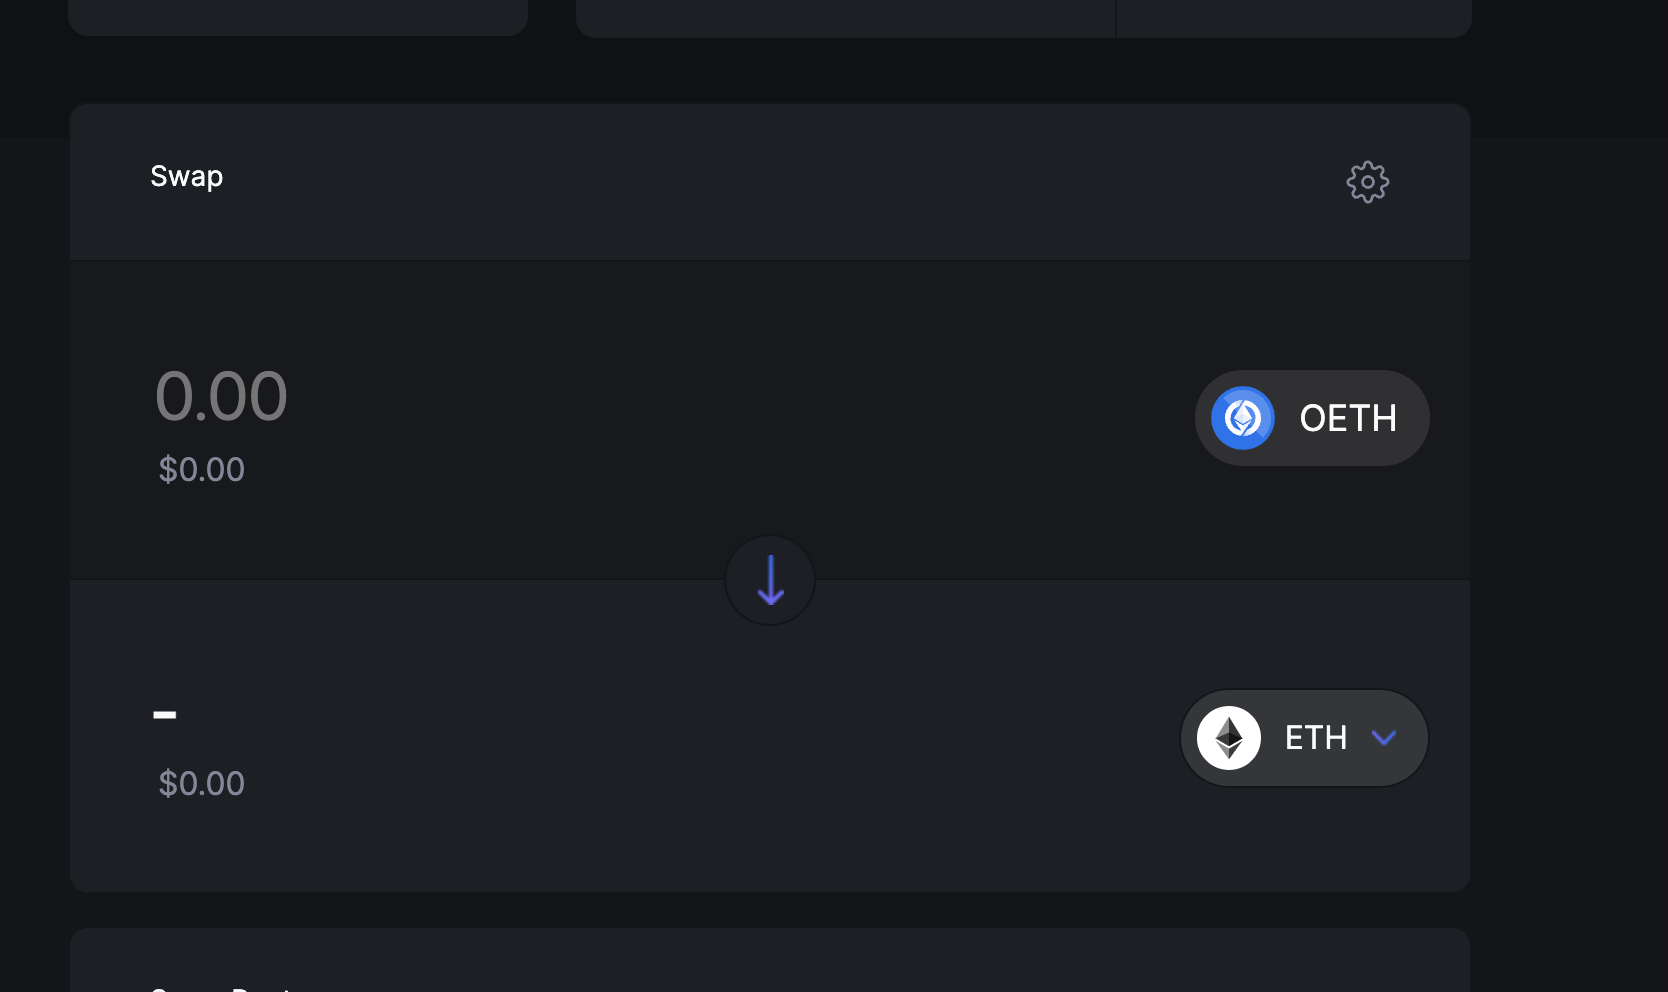The image size is (1668, 992).
Task: Click the output amount field showing a dash
Action: point(166,714)
